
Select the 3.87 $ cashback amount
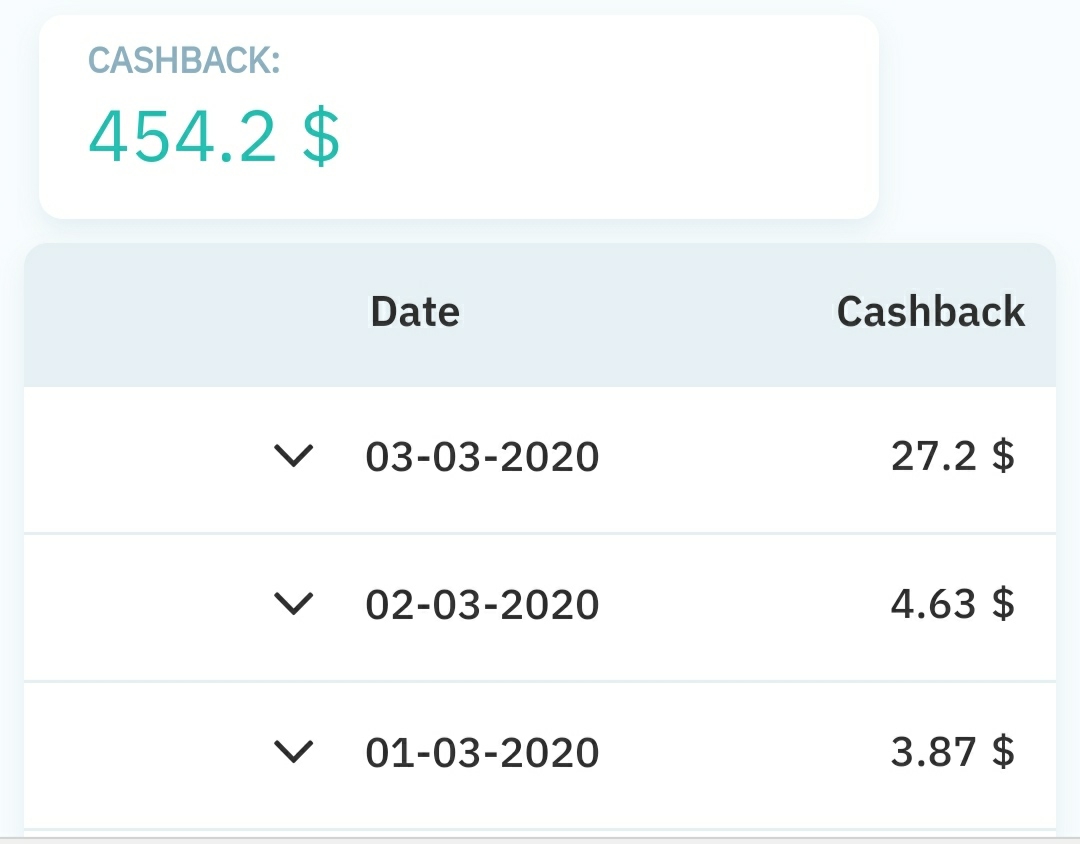(x=953, y=751)
